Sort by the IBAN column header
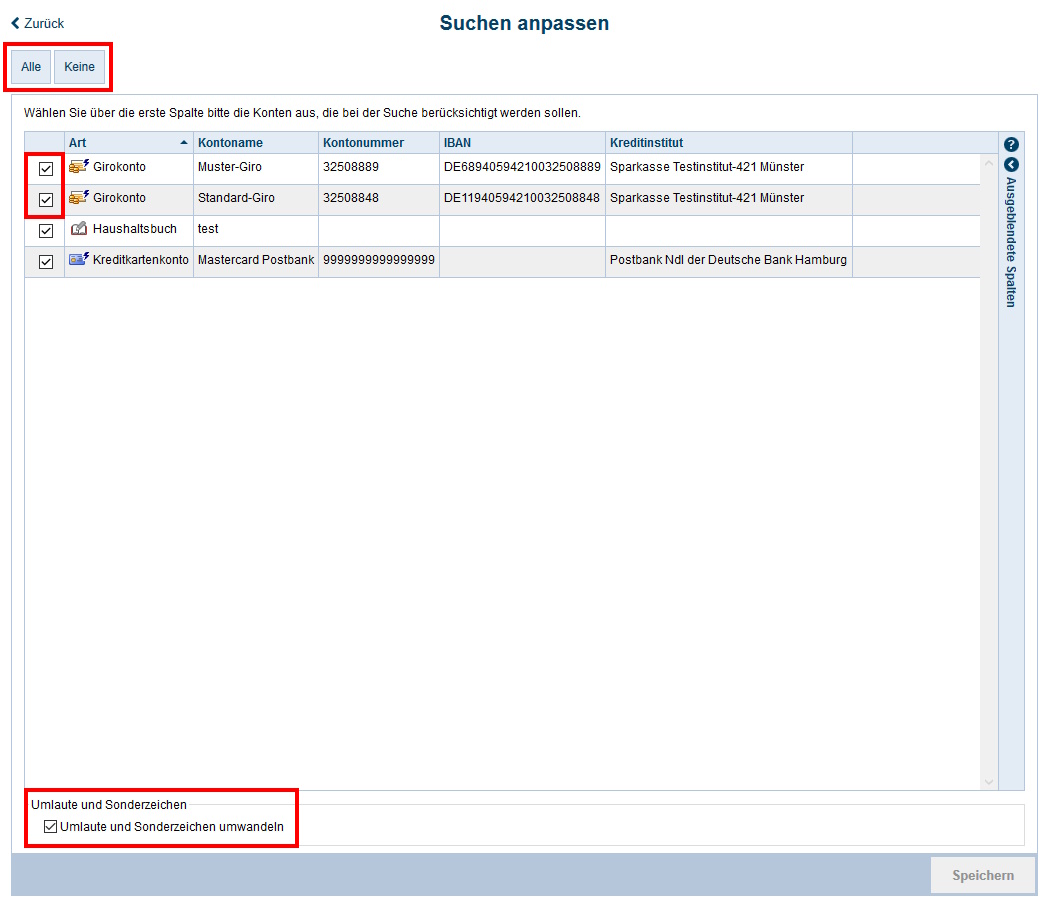The width and height of the screenshot is (1045, 900). coord(522,143)
